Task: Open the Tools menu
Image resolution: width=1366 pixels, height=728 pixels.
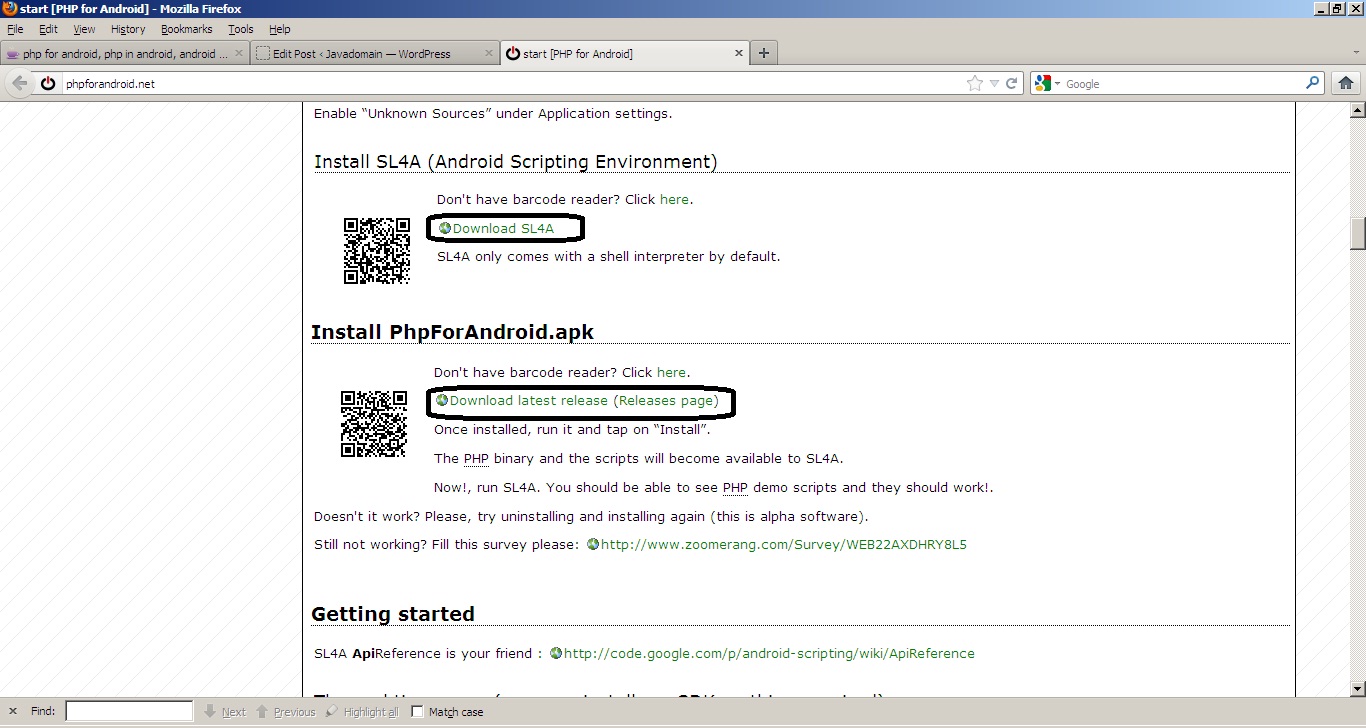Action: 241,29
